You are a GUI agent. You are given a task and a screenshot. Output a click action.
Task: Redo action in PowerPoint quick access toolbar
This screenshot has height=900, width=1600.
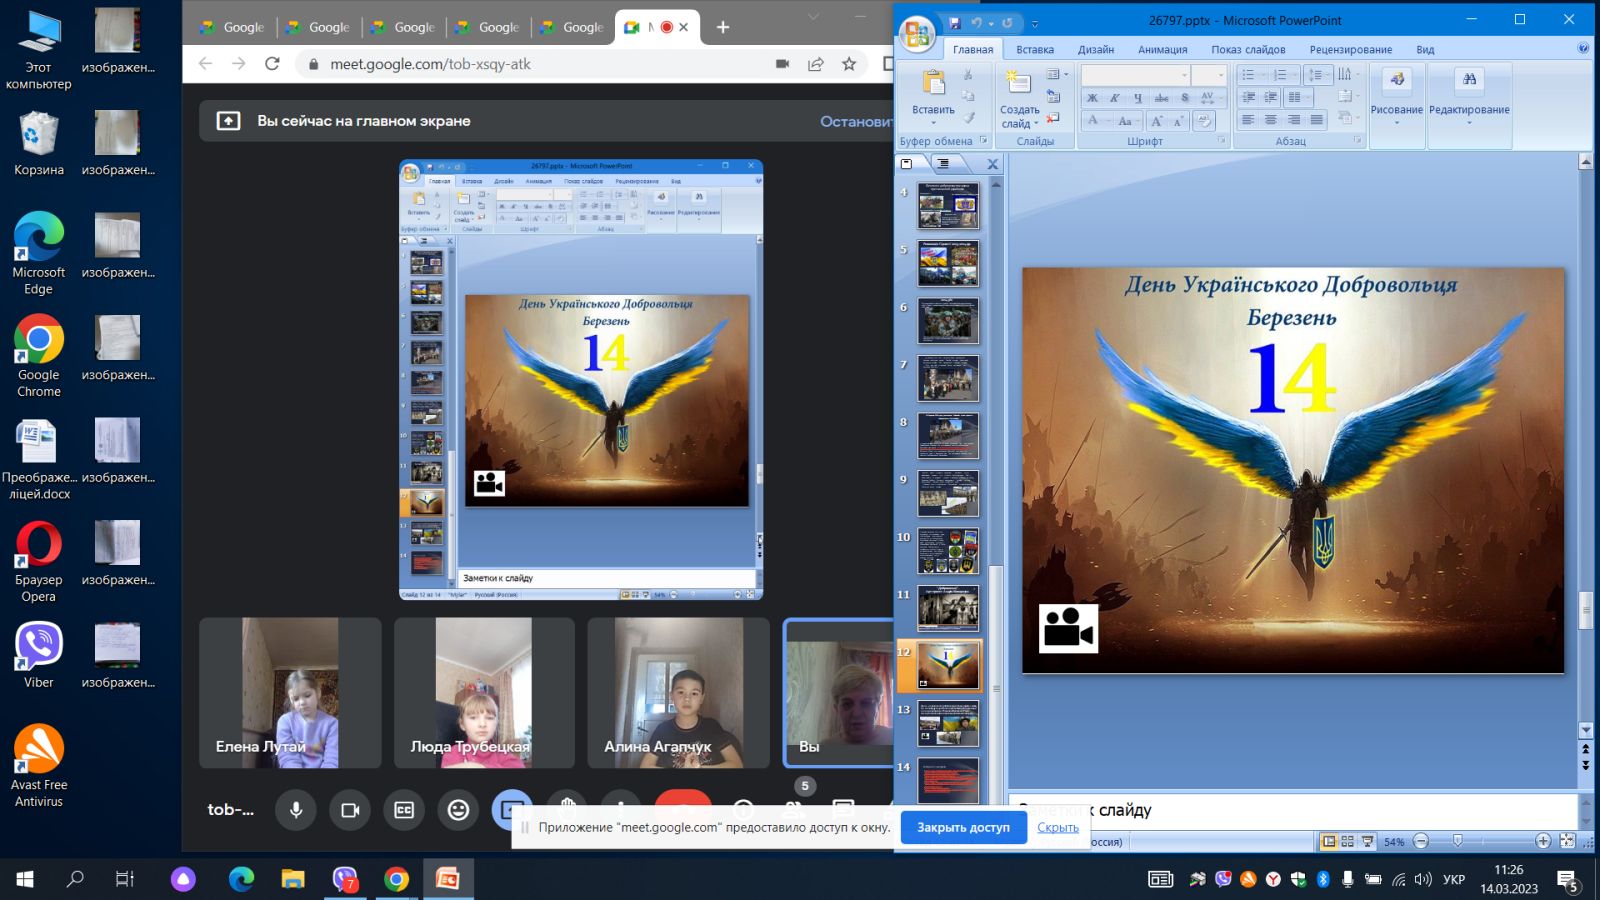click(x=1007, y=22)
